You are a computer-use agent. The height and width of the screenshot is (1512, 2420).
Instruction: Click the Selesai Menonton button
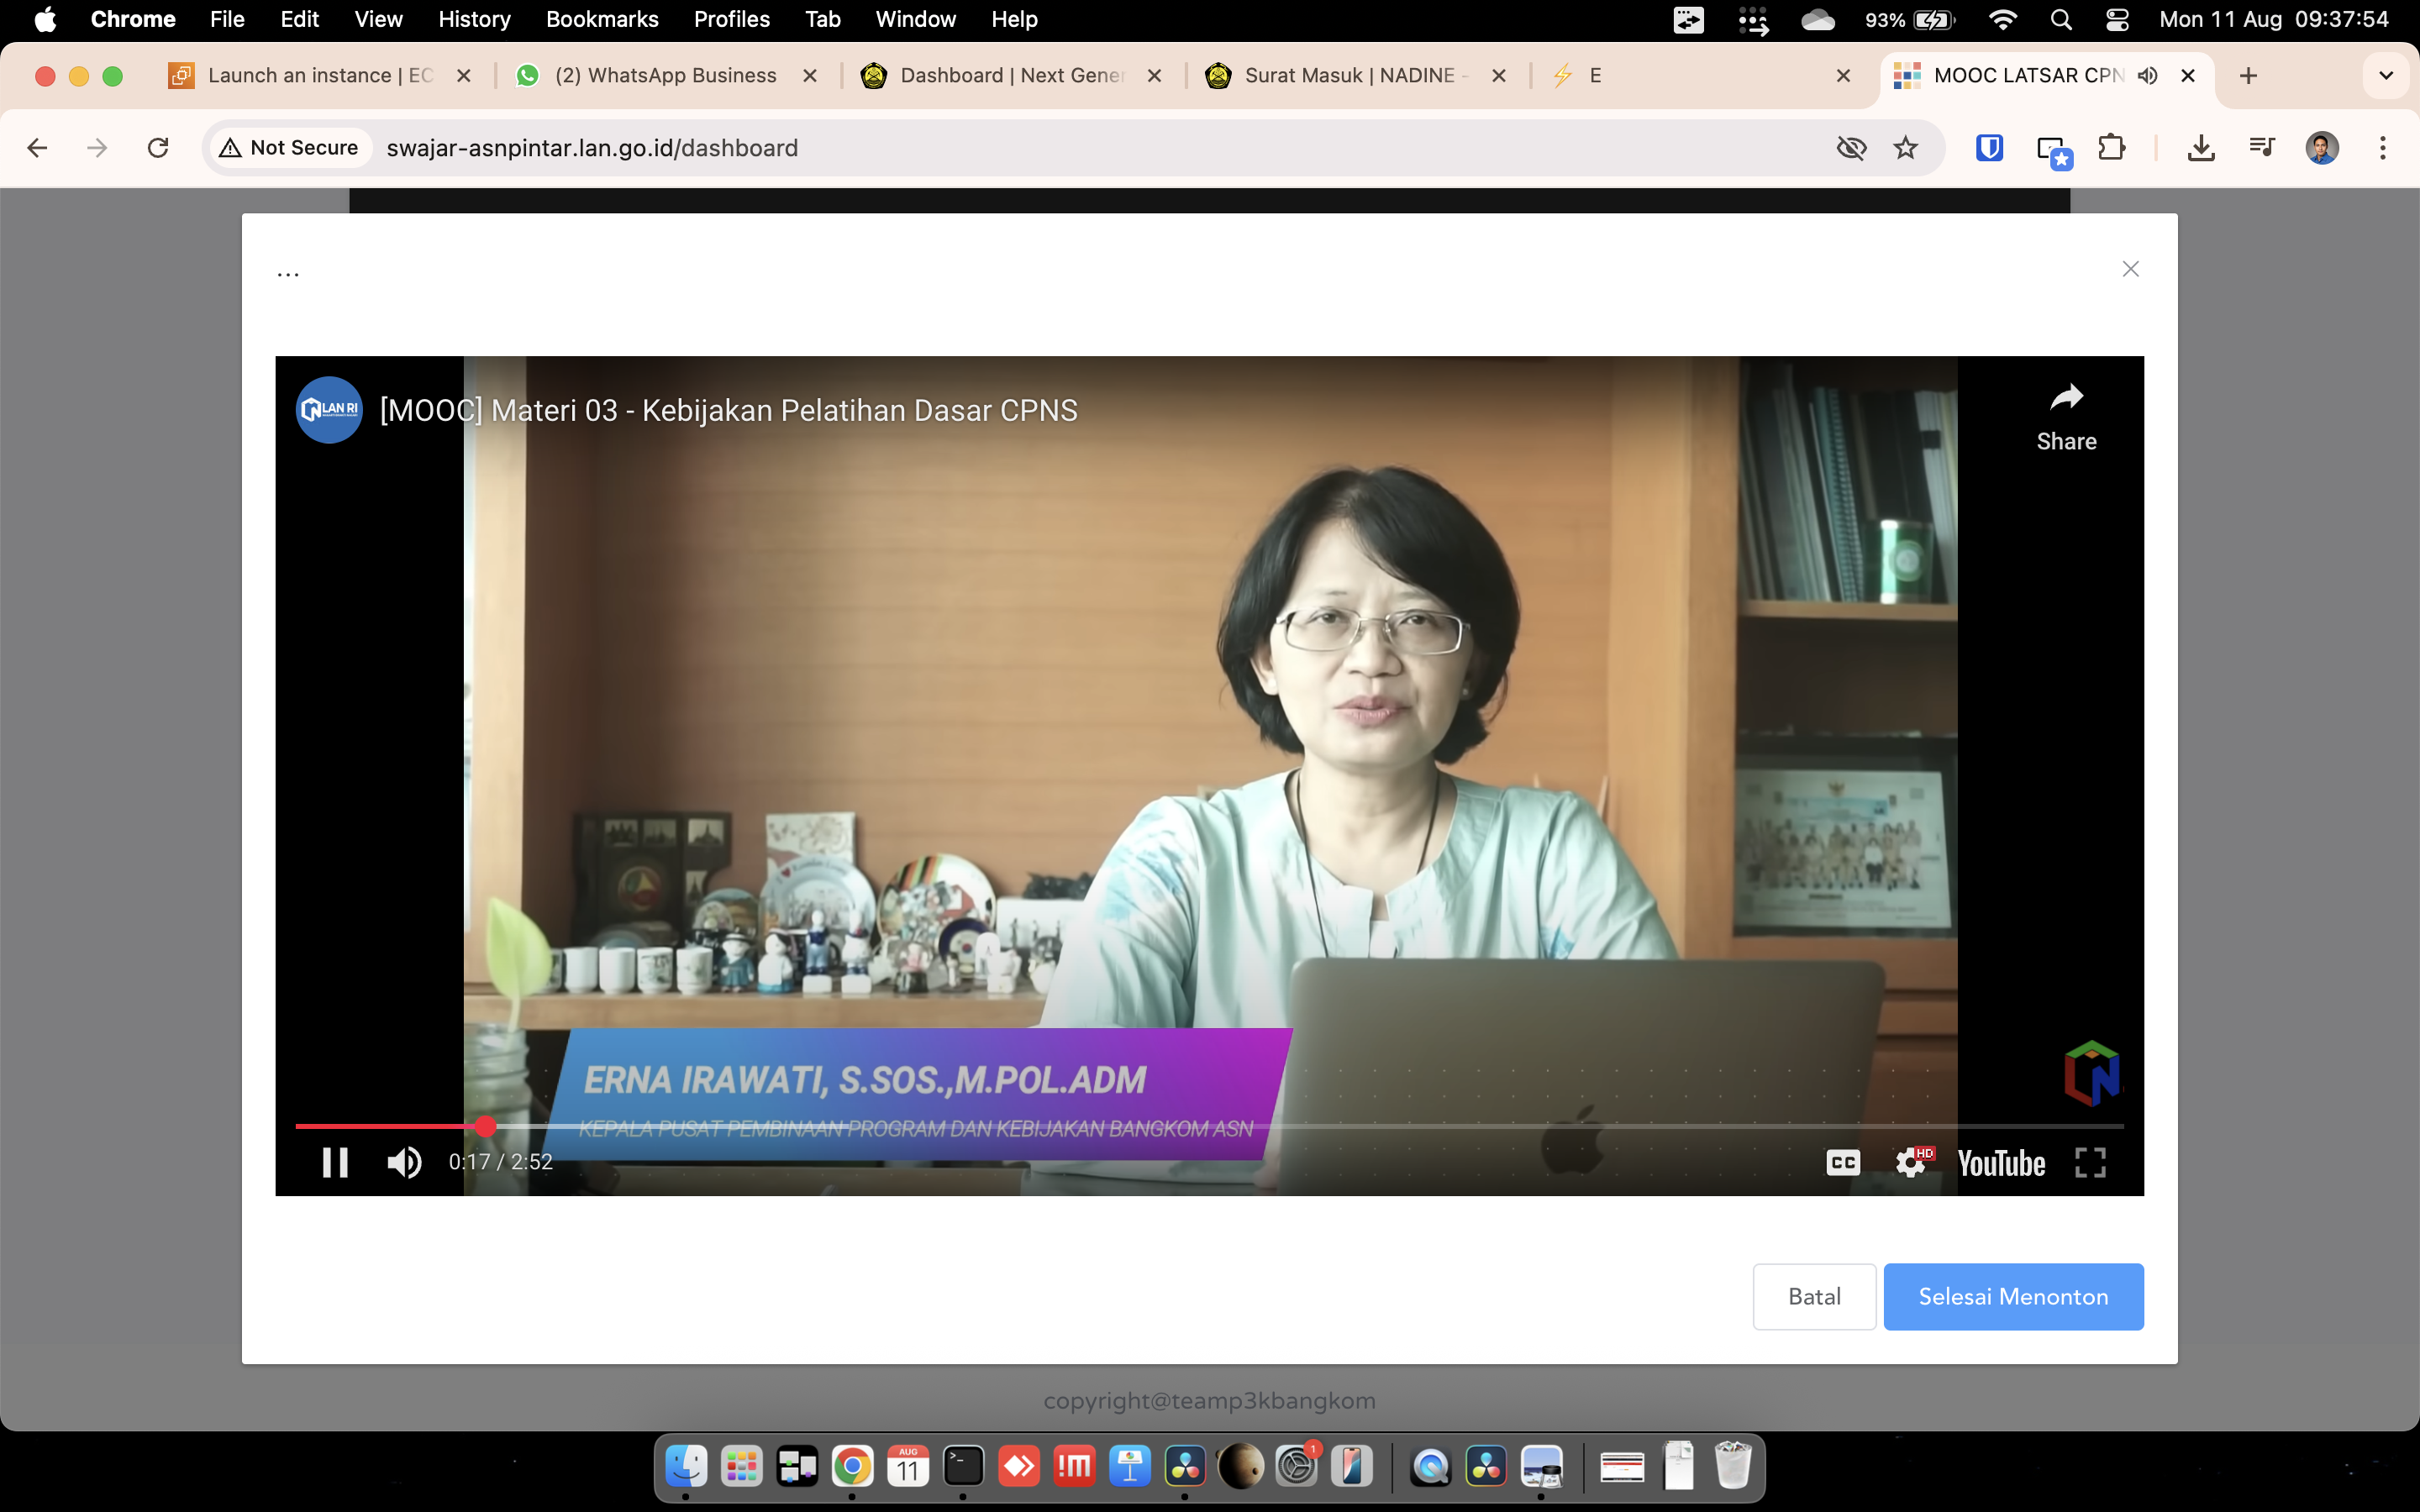(2013, 1296)
